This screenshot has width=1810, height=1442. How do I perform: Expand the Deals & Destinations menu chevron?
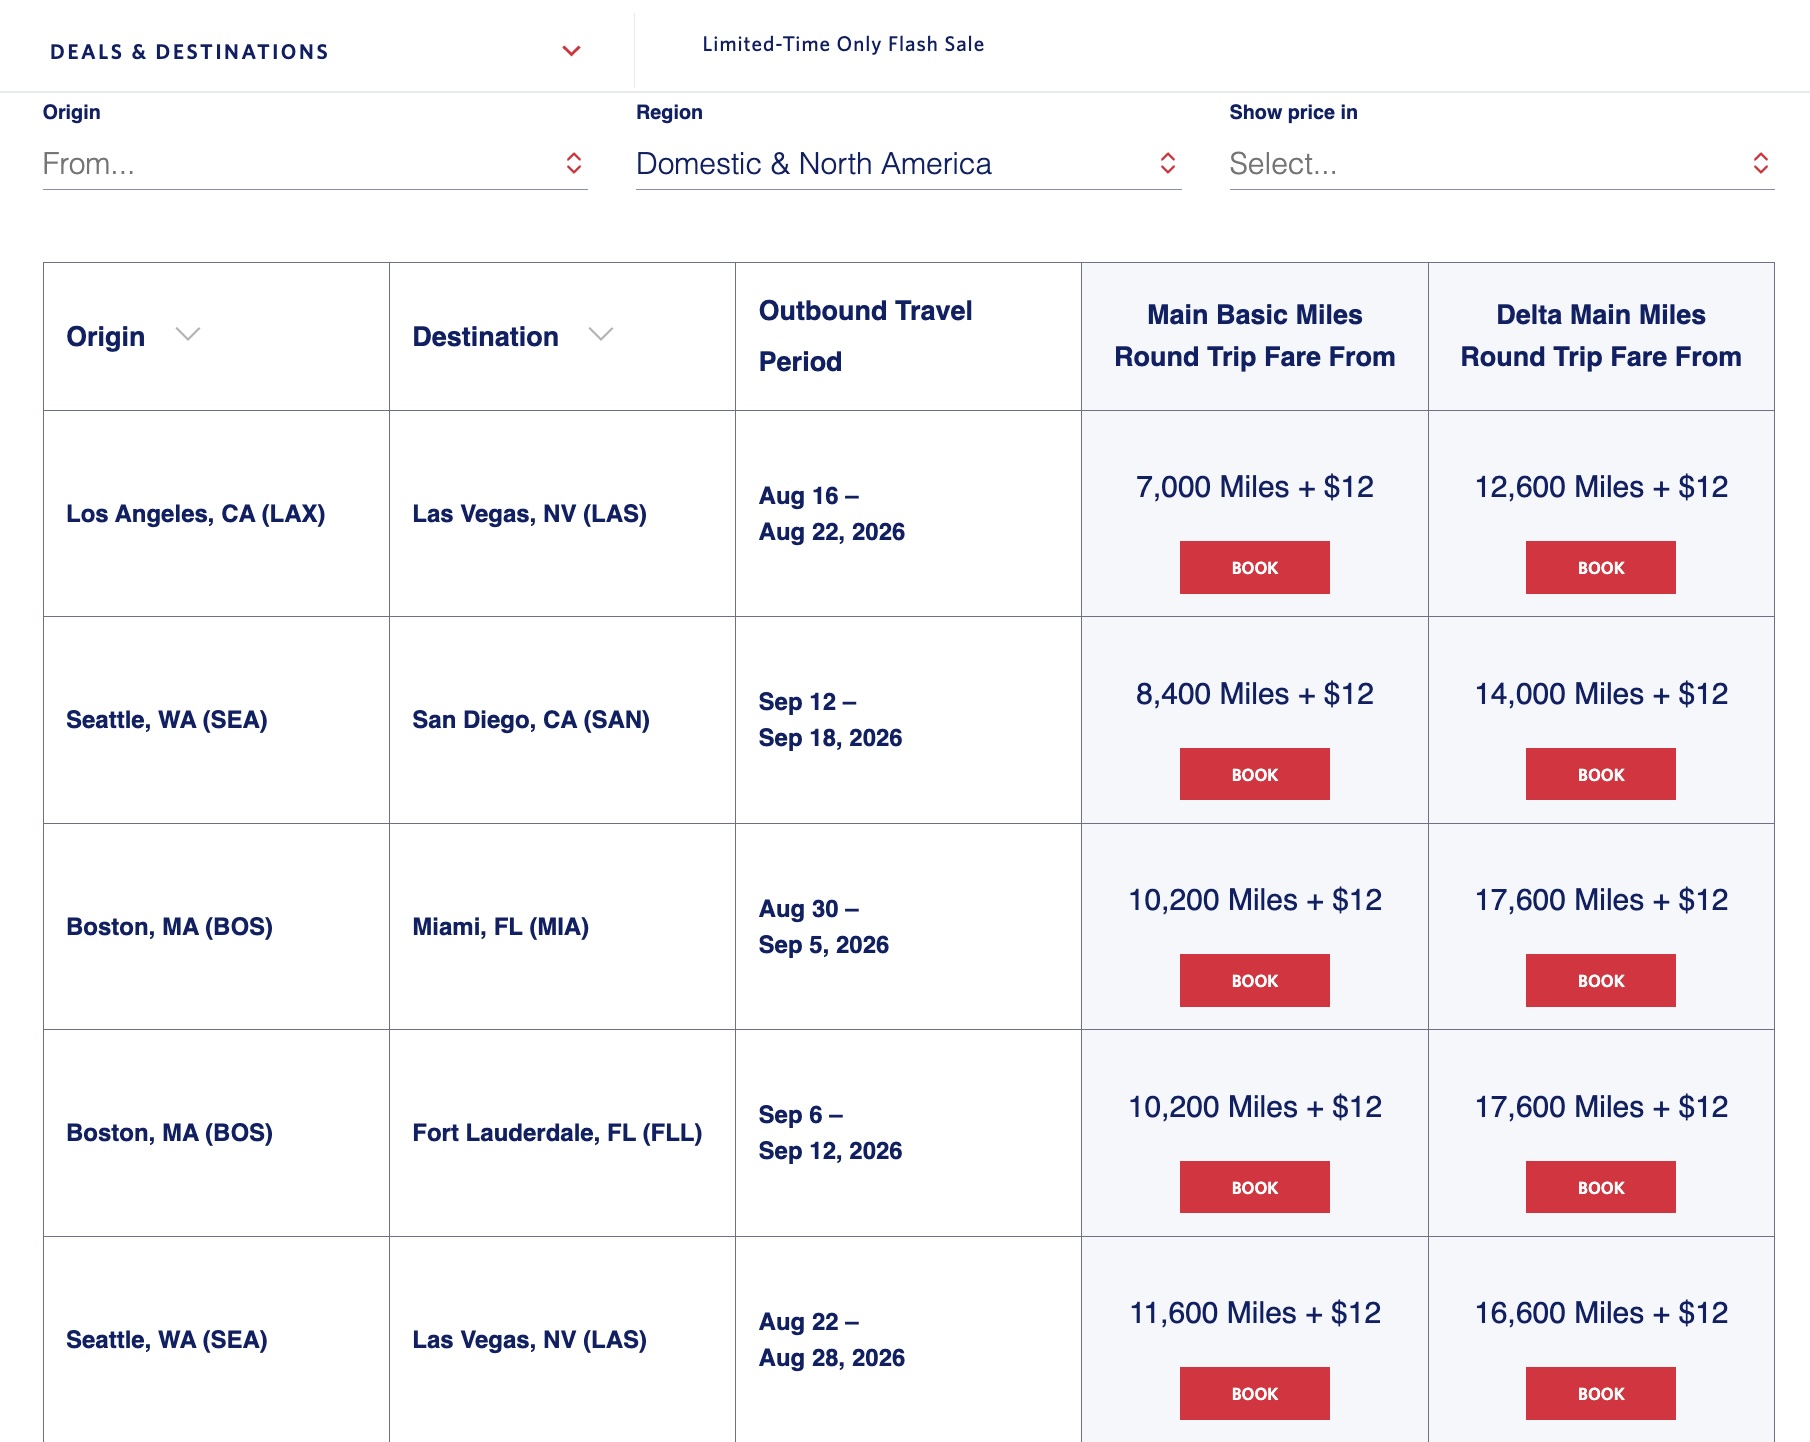(x=571, y=51)
